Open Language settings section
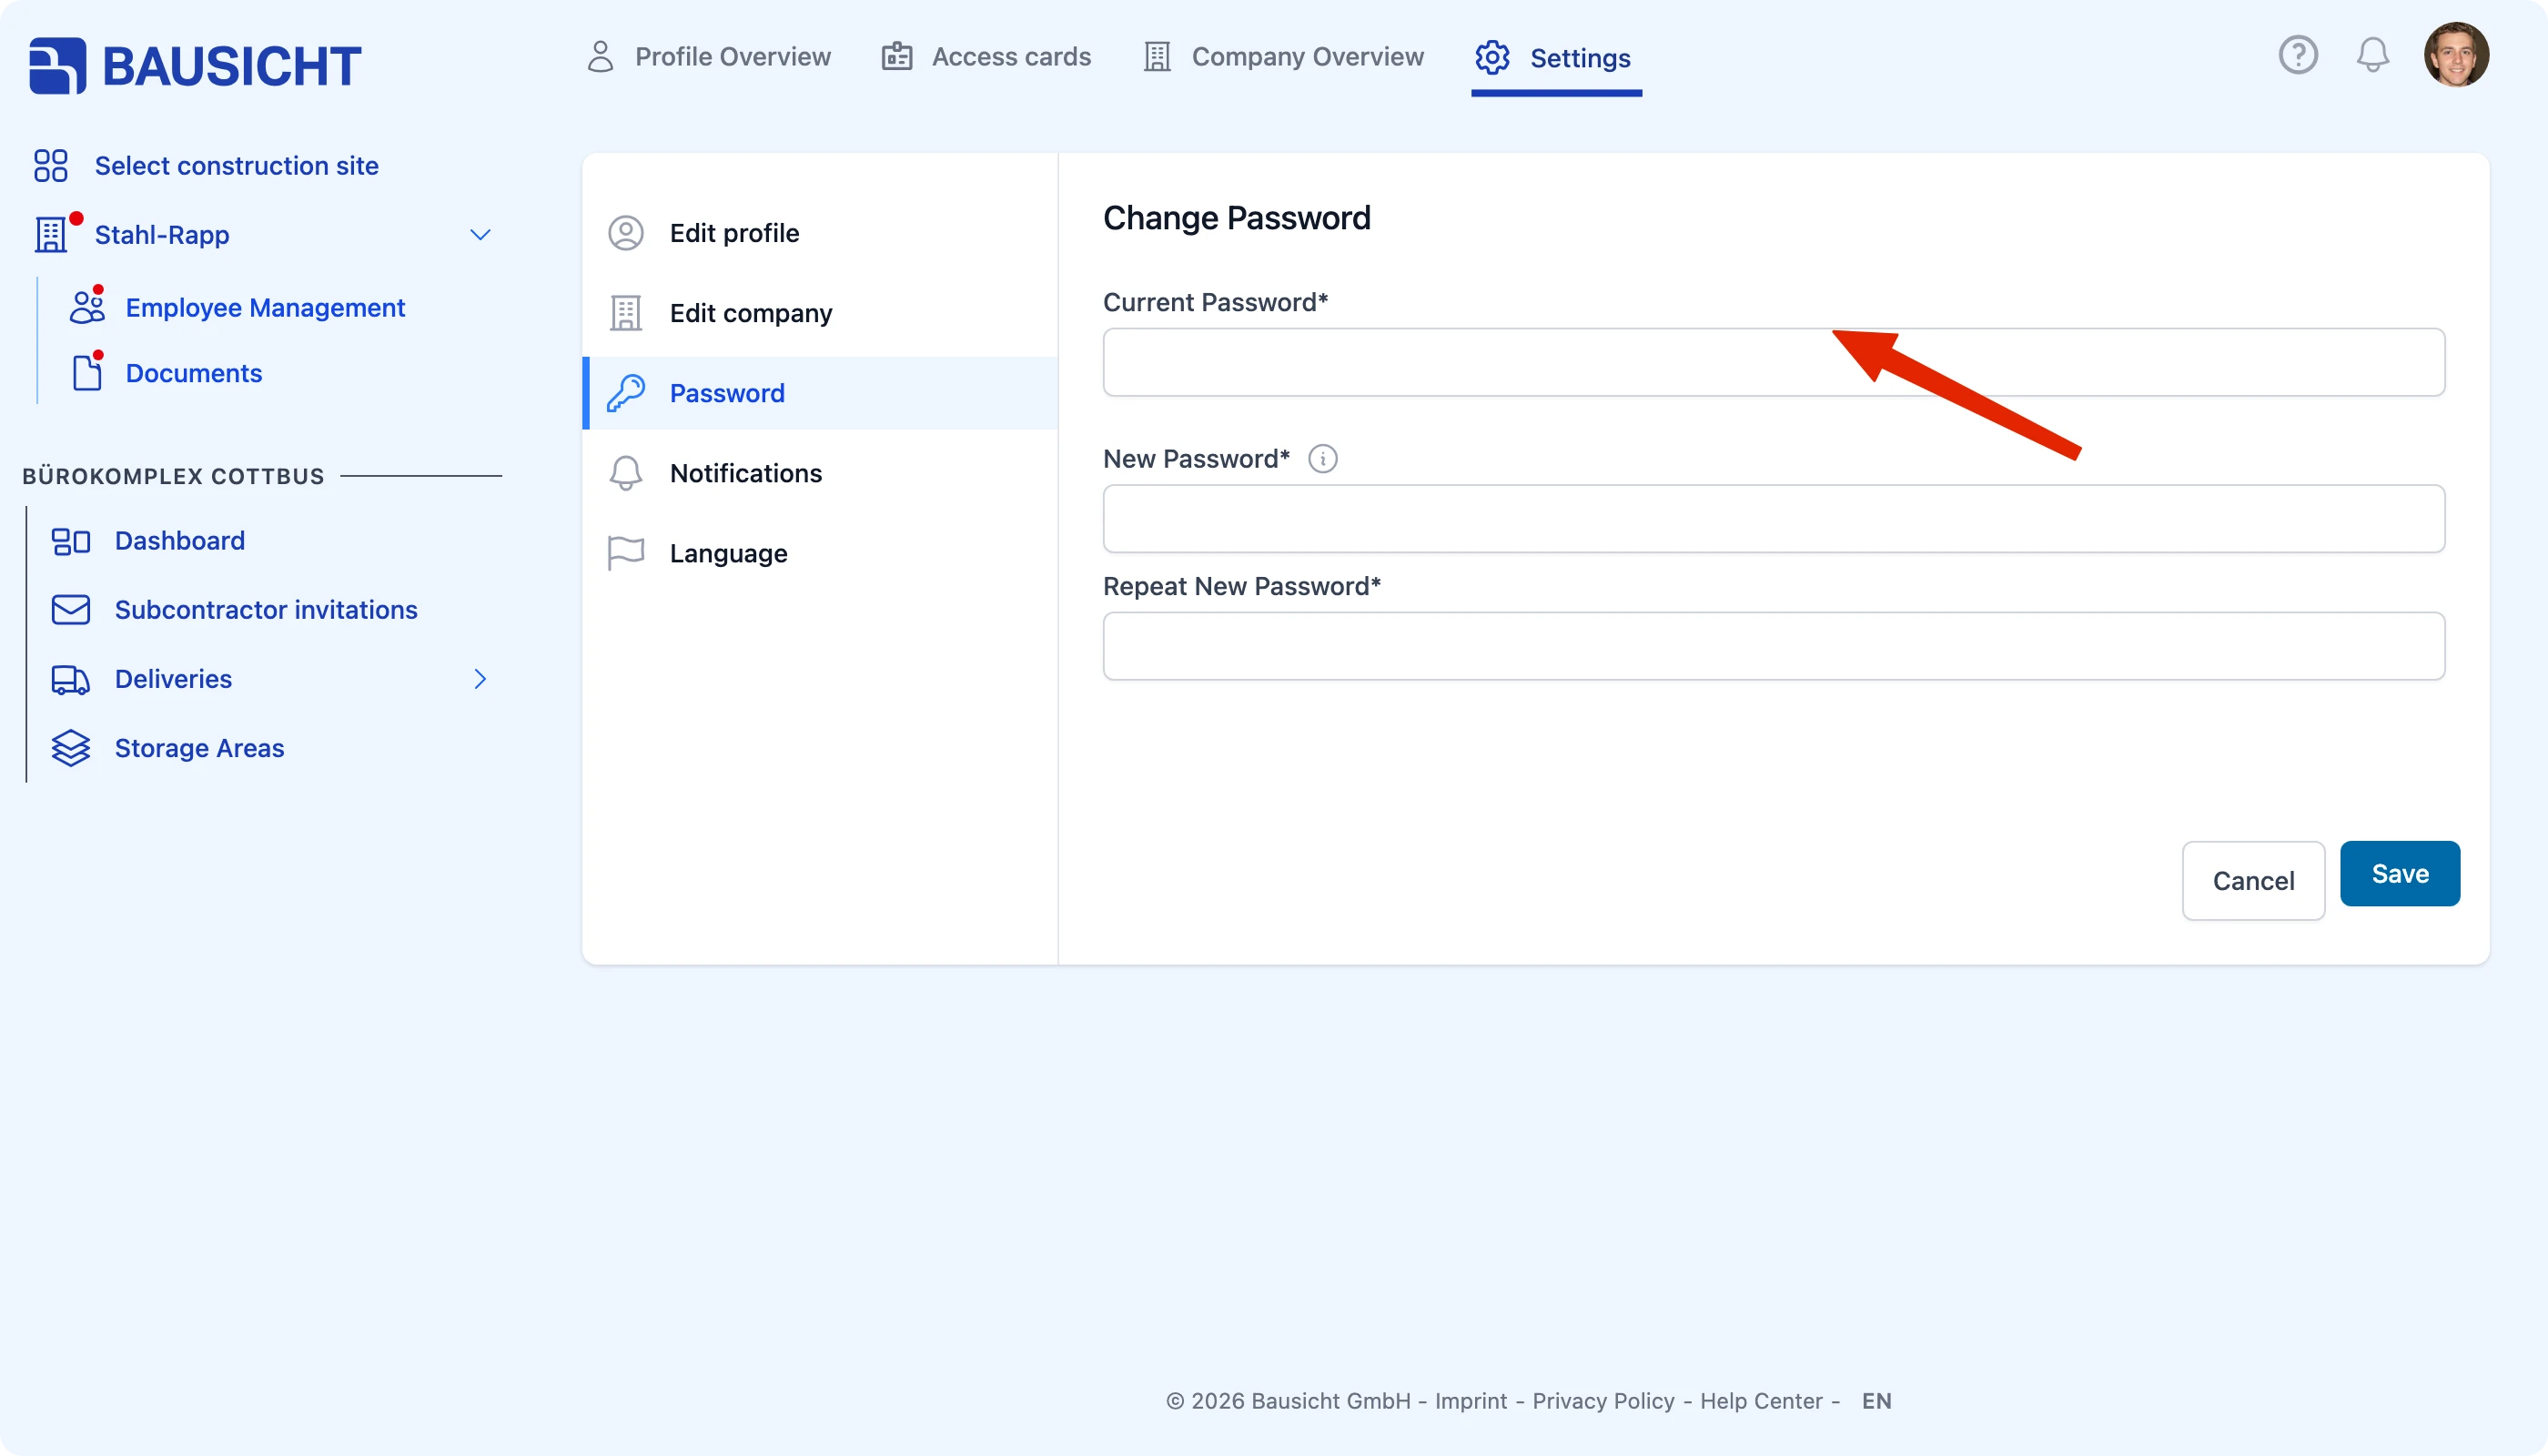Viewport: 2548px width, 1456px height. pyautogui.click(x=820, y=553)
